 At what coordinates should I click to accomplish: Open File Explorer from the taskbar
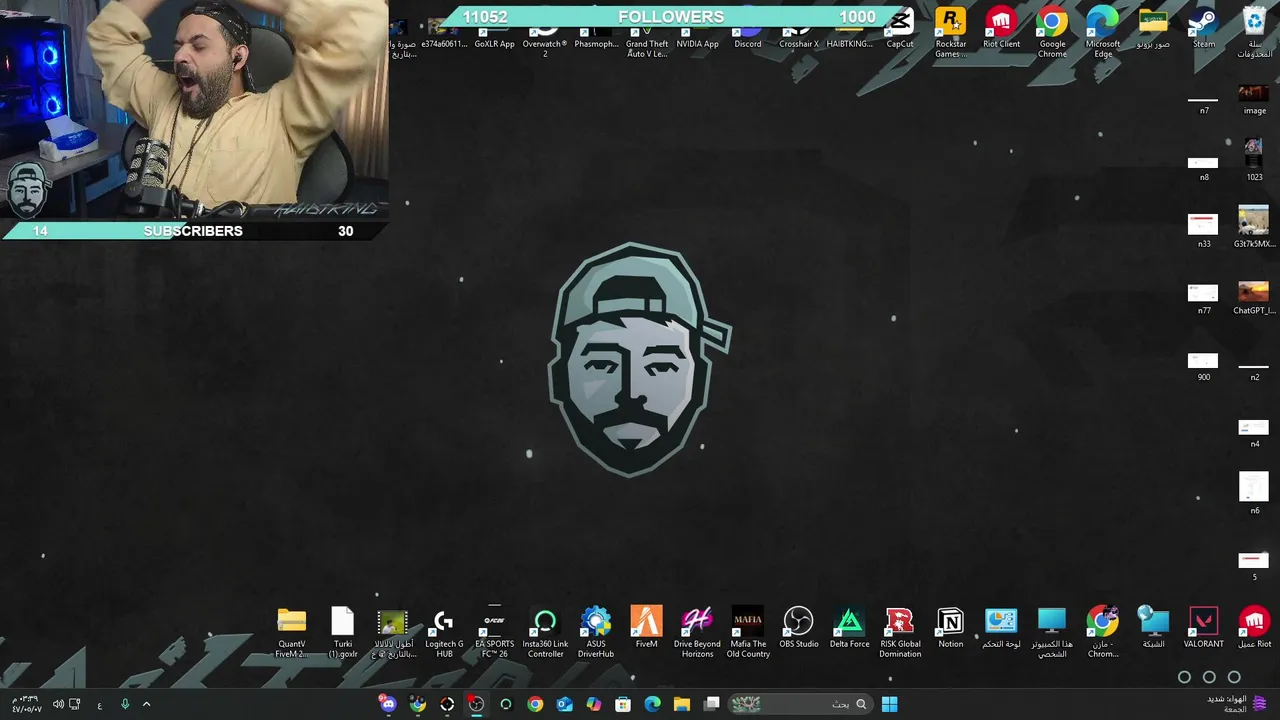pyautogui.click(x=682, y=704)
